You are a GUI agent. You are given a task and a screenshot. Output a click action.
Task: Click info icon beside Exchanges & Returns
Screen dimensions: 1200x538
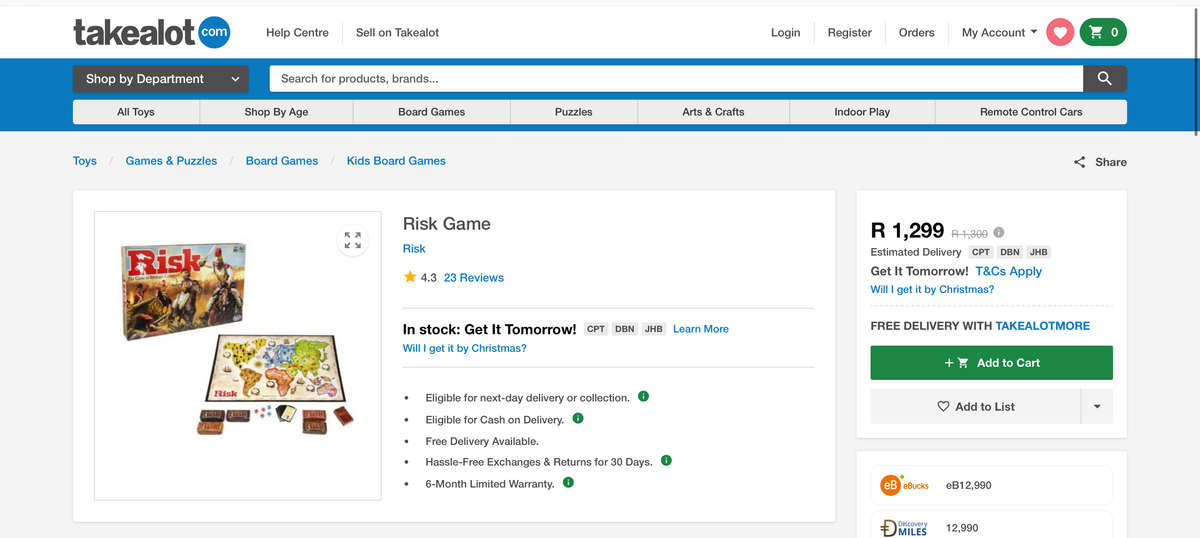(x=666, y=461)
